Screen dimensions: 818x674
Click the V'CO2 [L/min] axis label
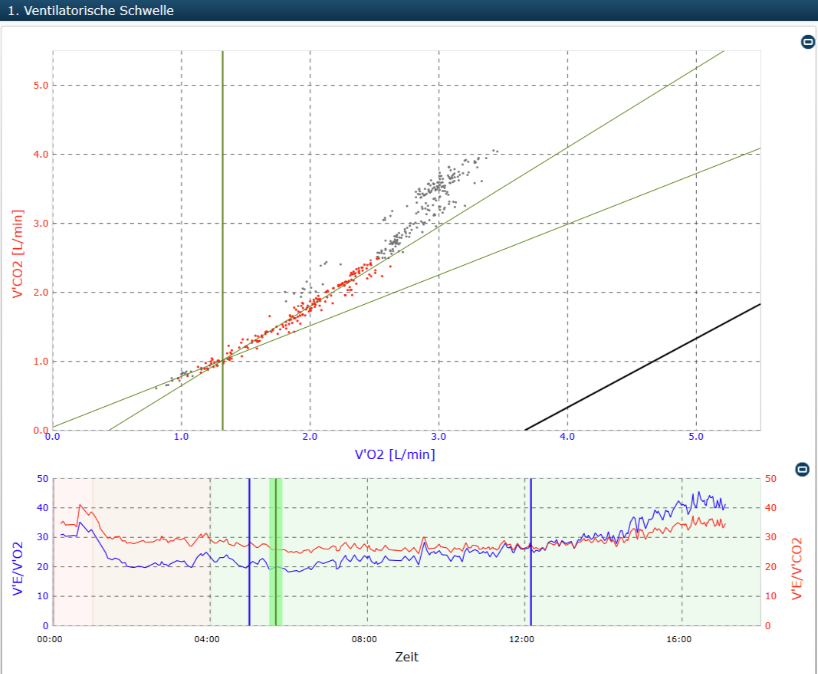point(18,254)
